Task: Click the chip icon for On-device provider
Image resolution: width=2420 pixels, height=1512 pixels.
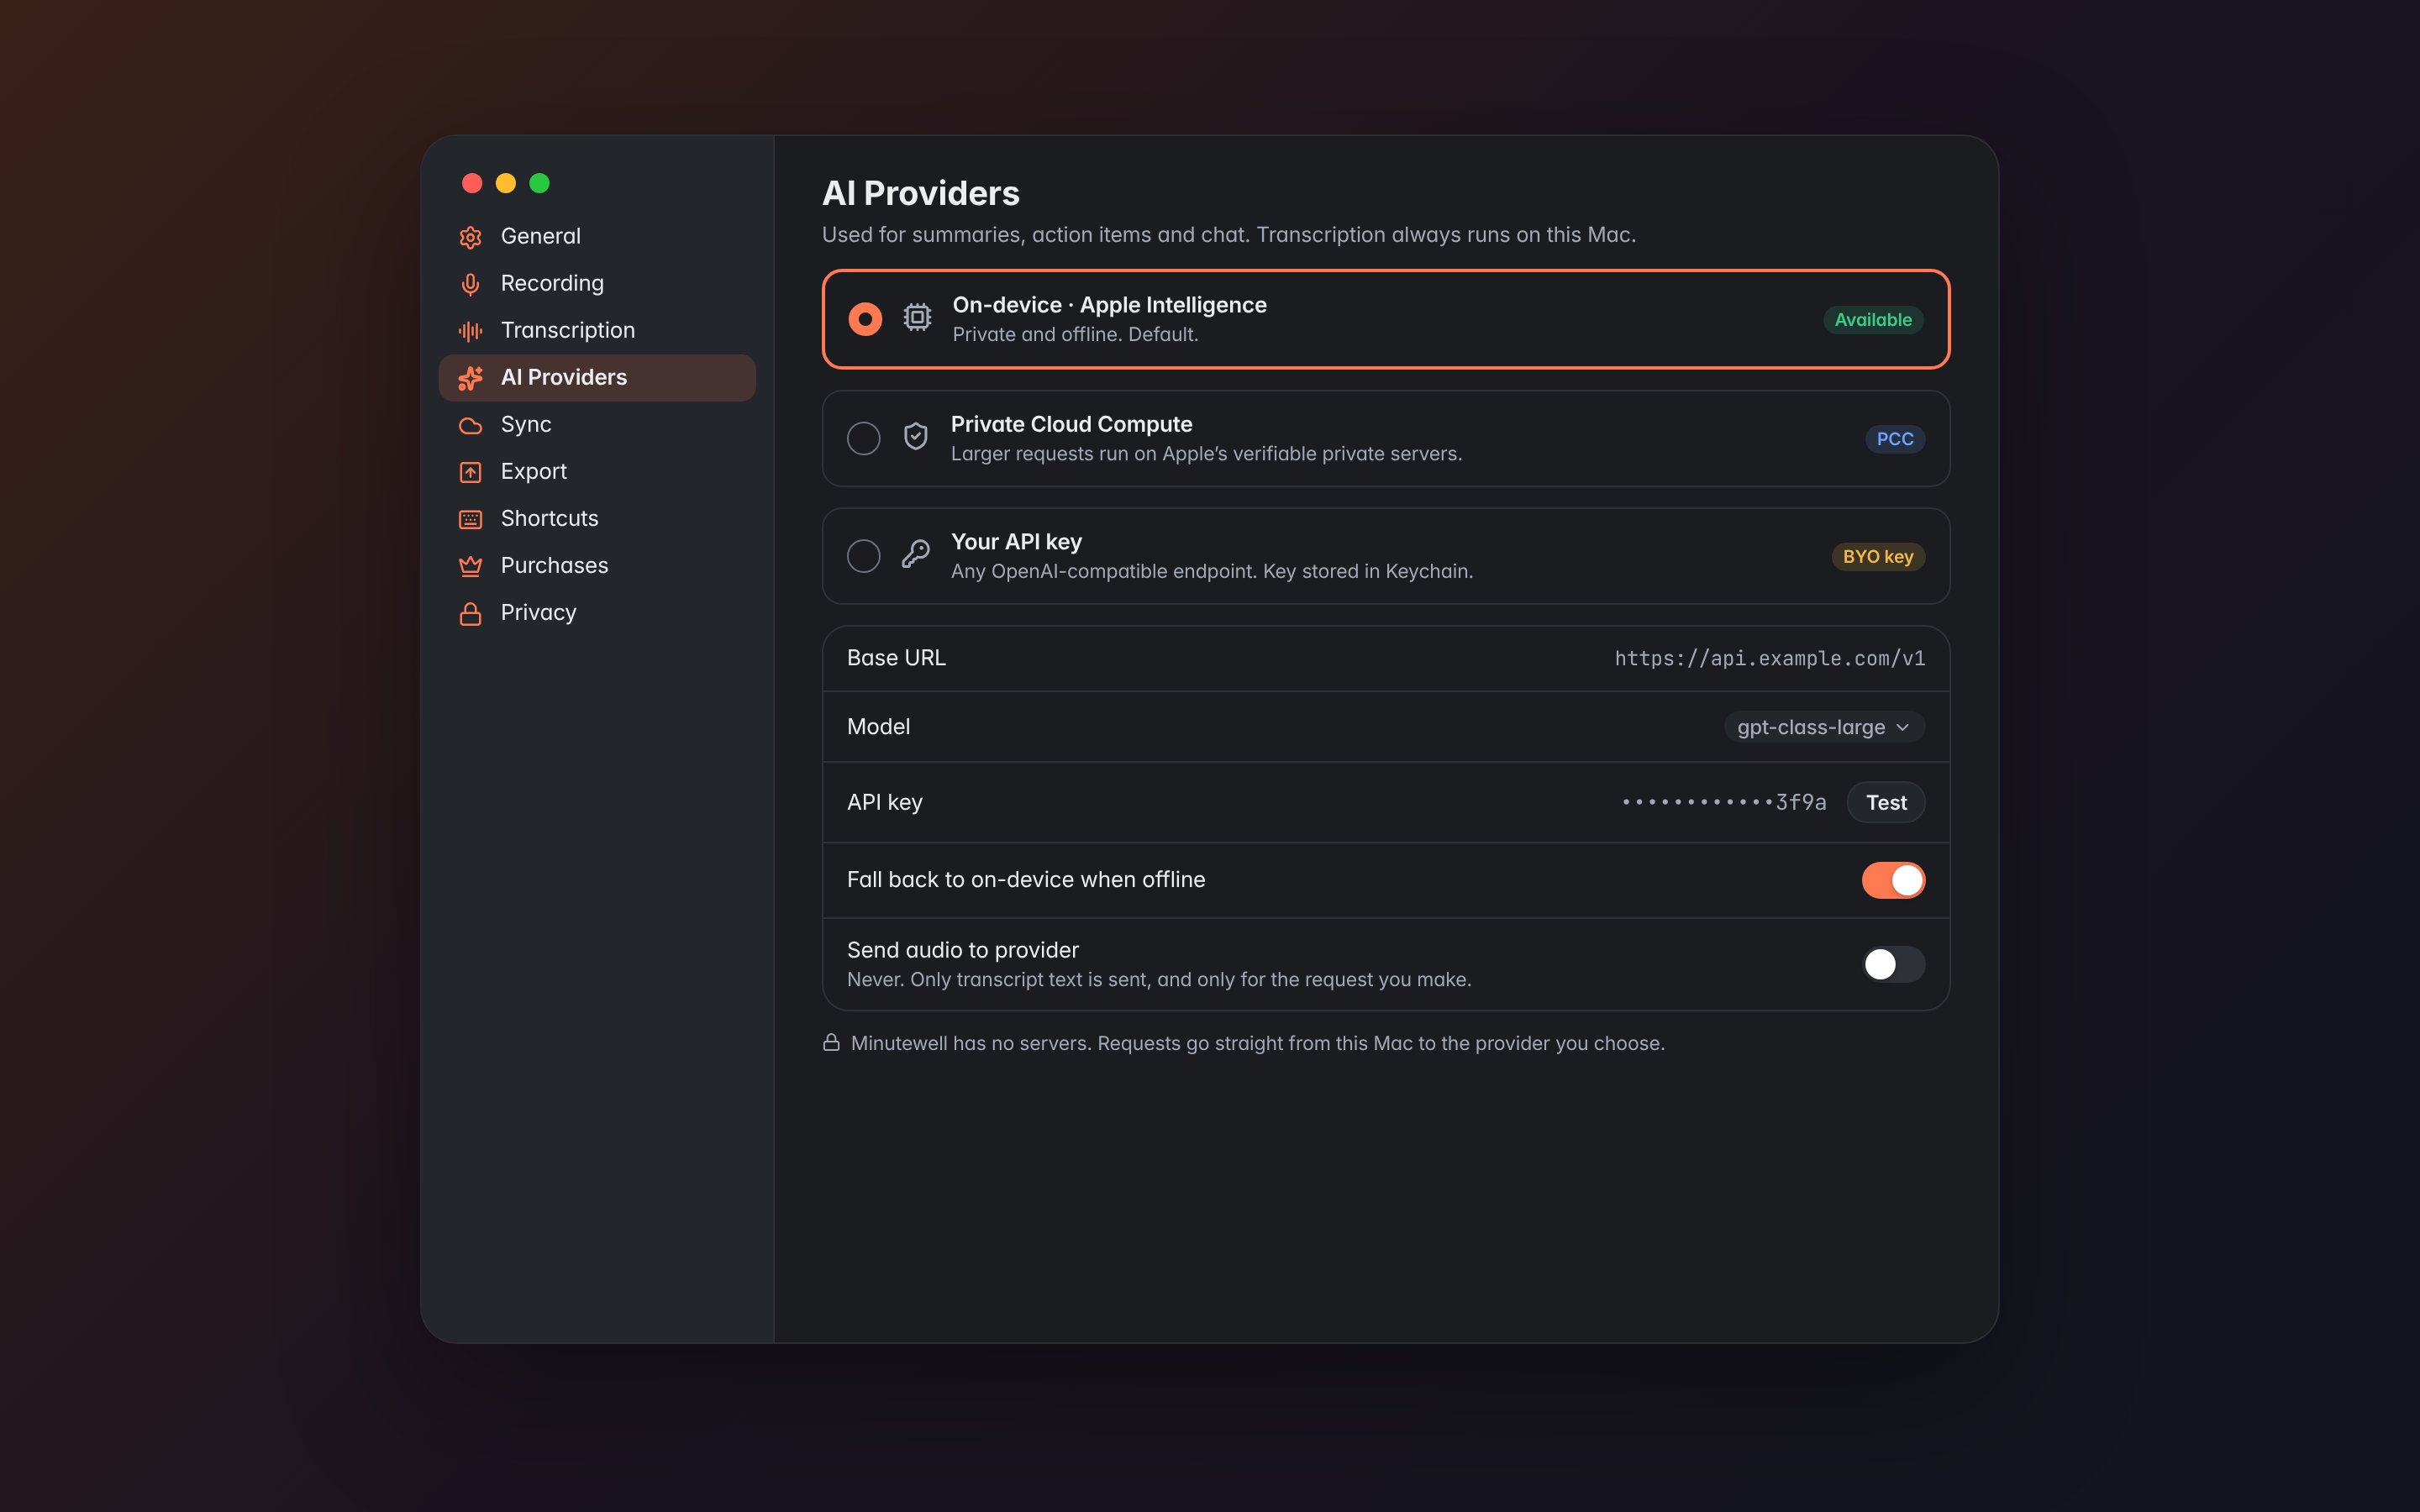Action: click(917, 318)
